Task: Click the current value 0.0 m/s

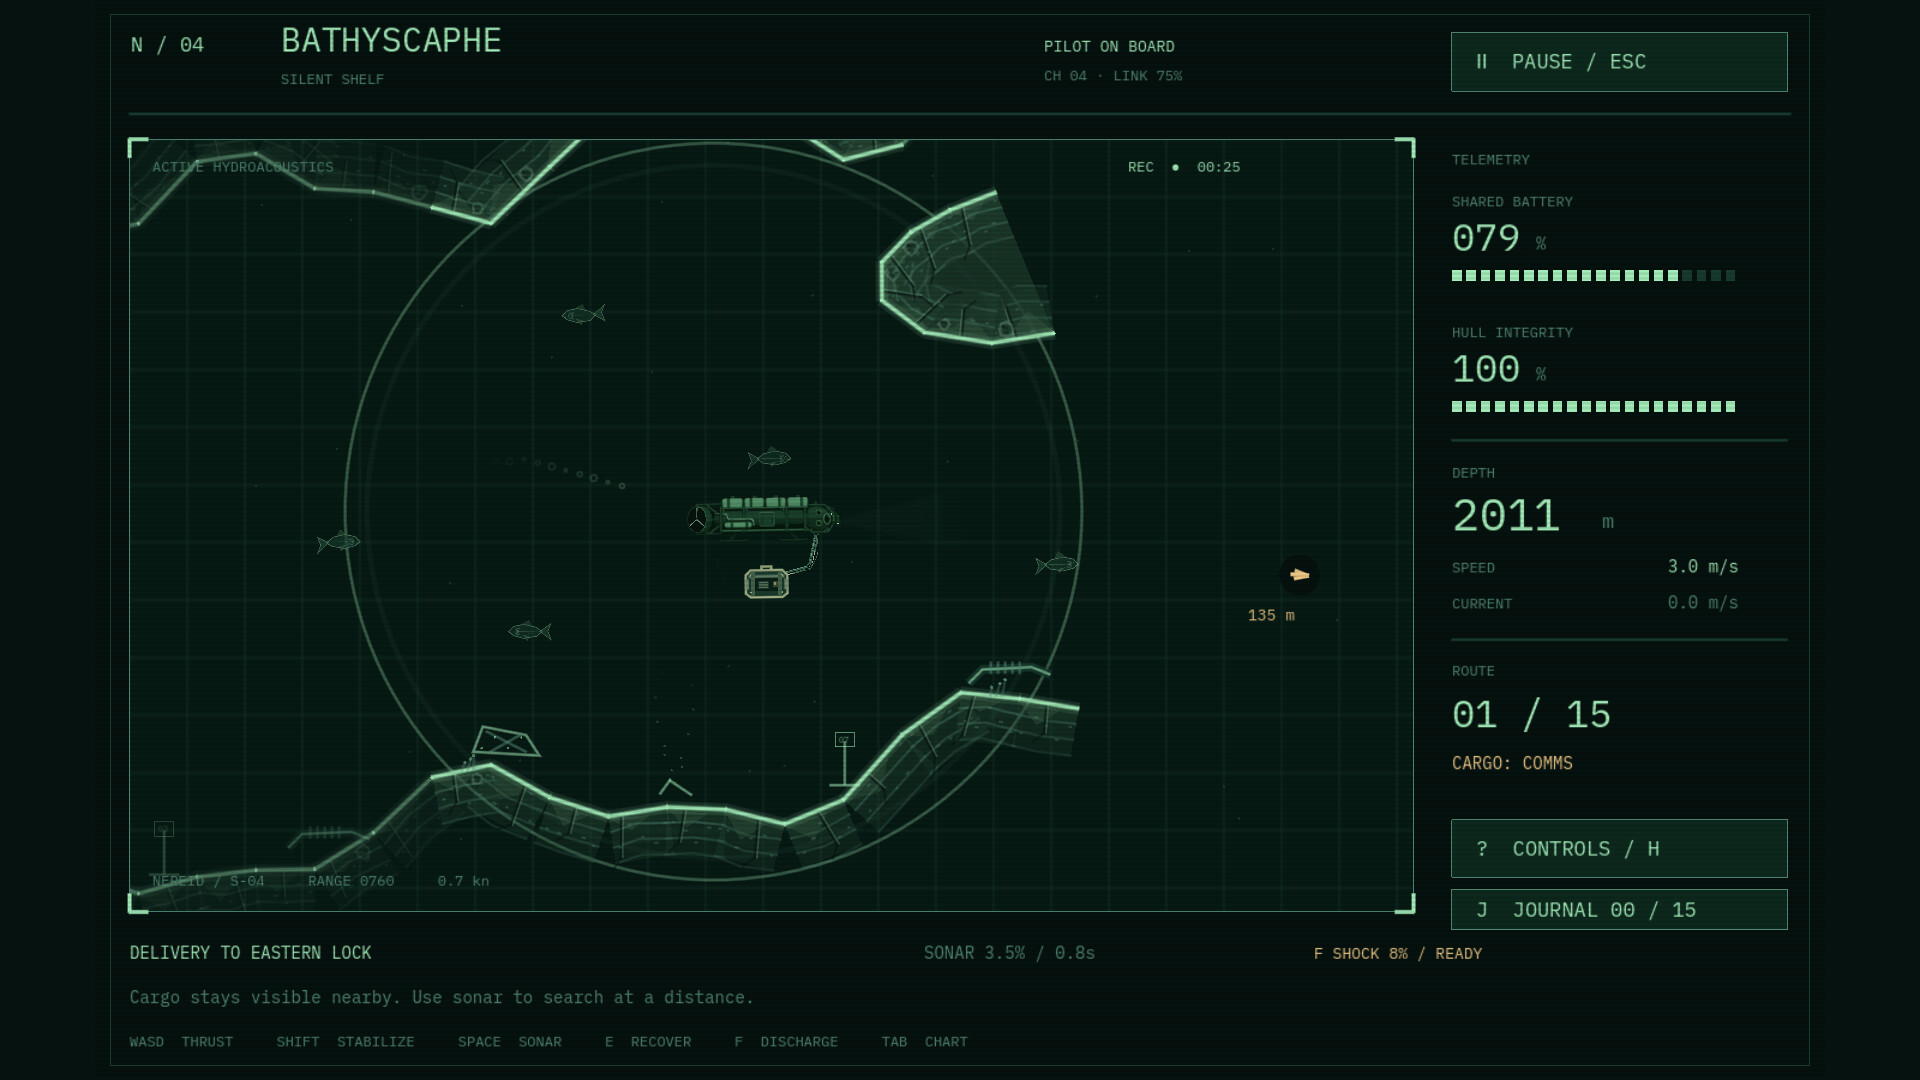Action: point(1703,603)
